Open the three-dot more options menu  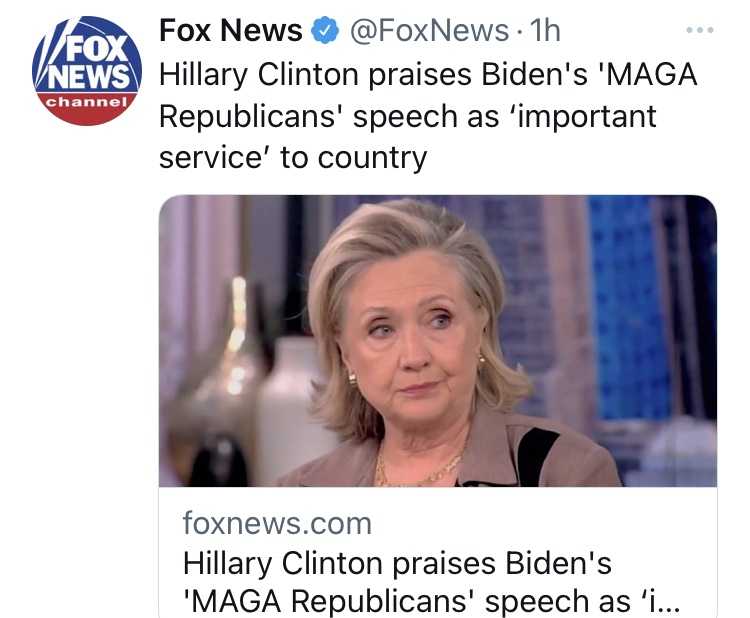tap(700, 30)
